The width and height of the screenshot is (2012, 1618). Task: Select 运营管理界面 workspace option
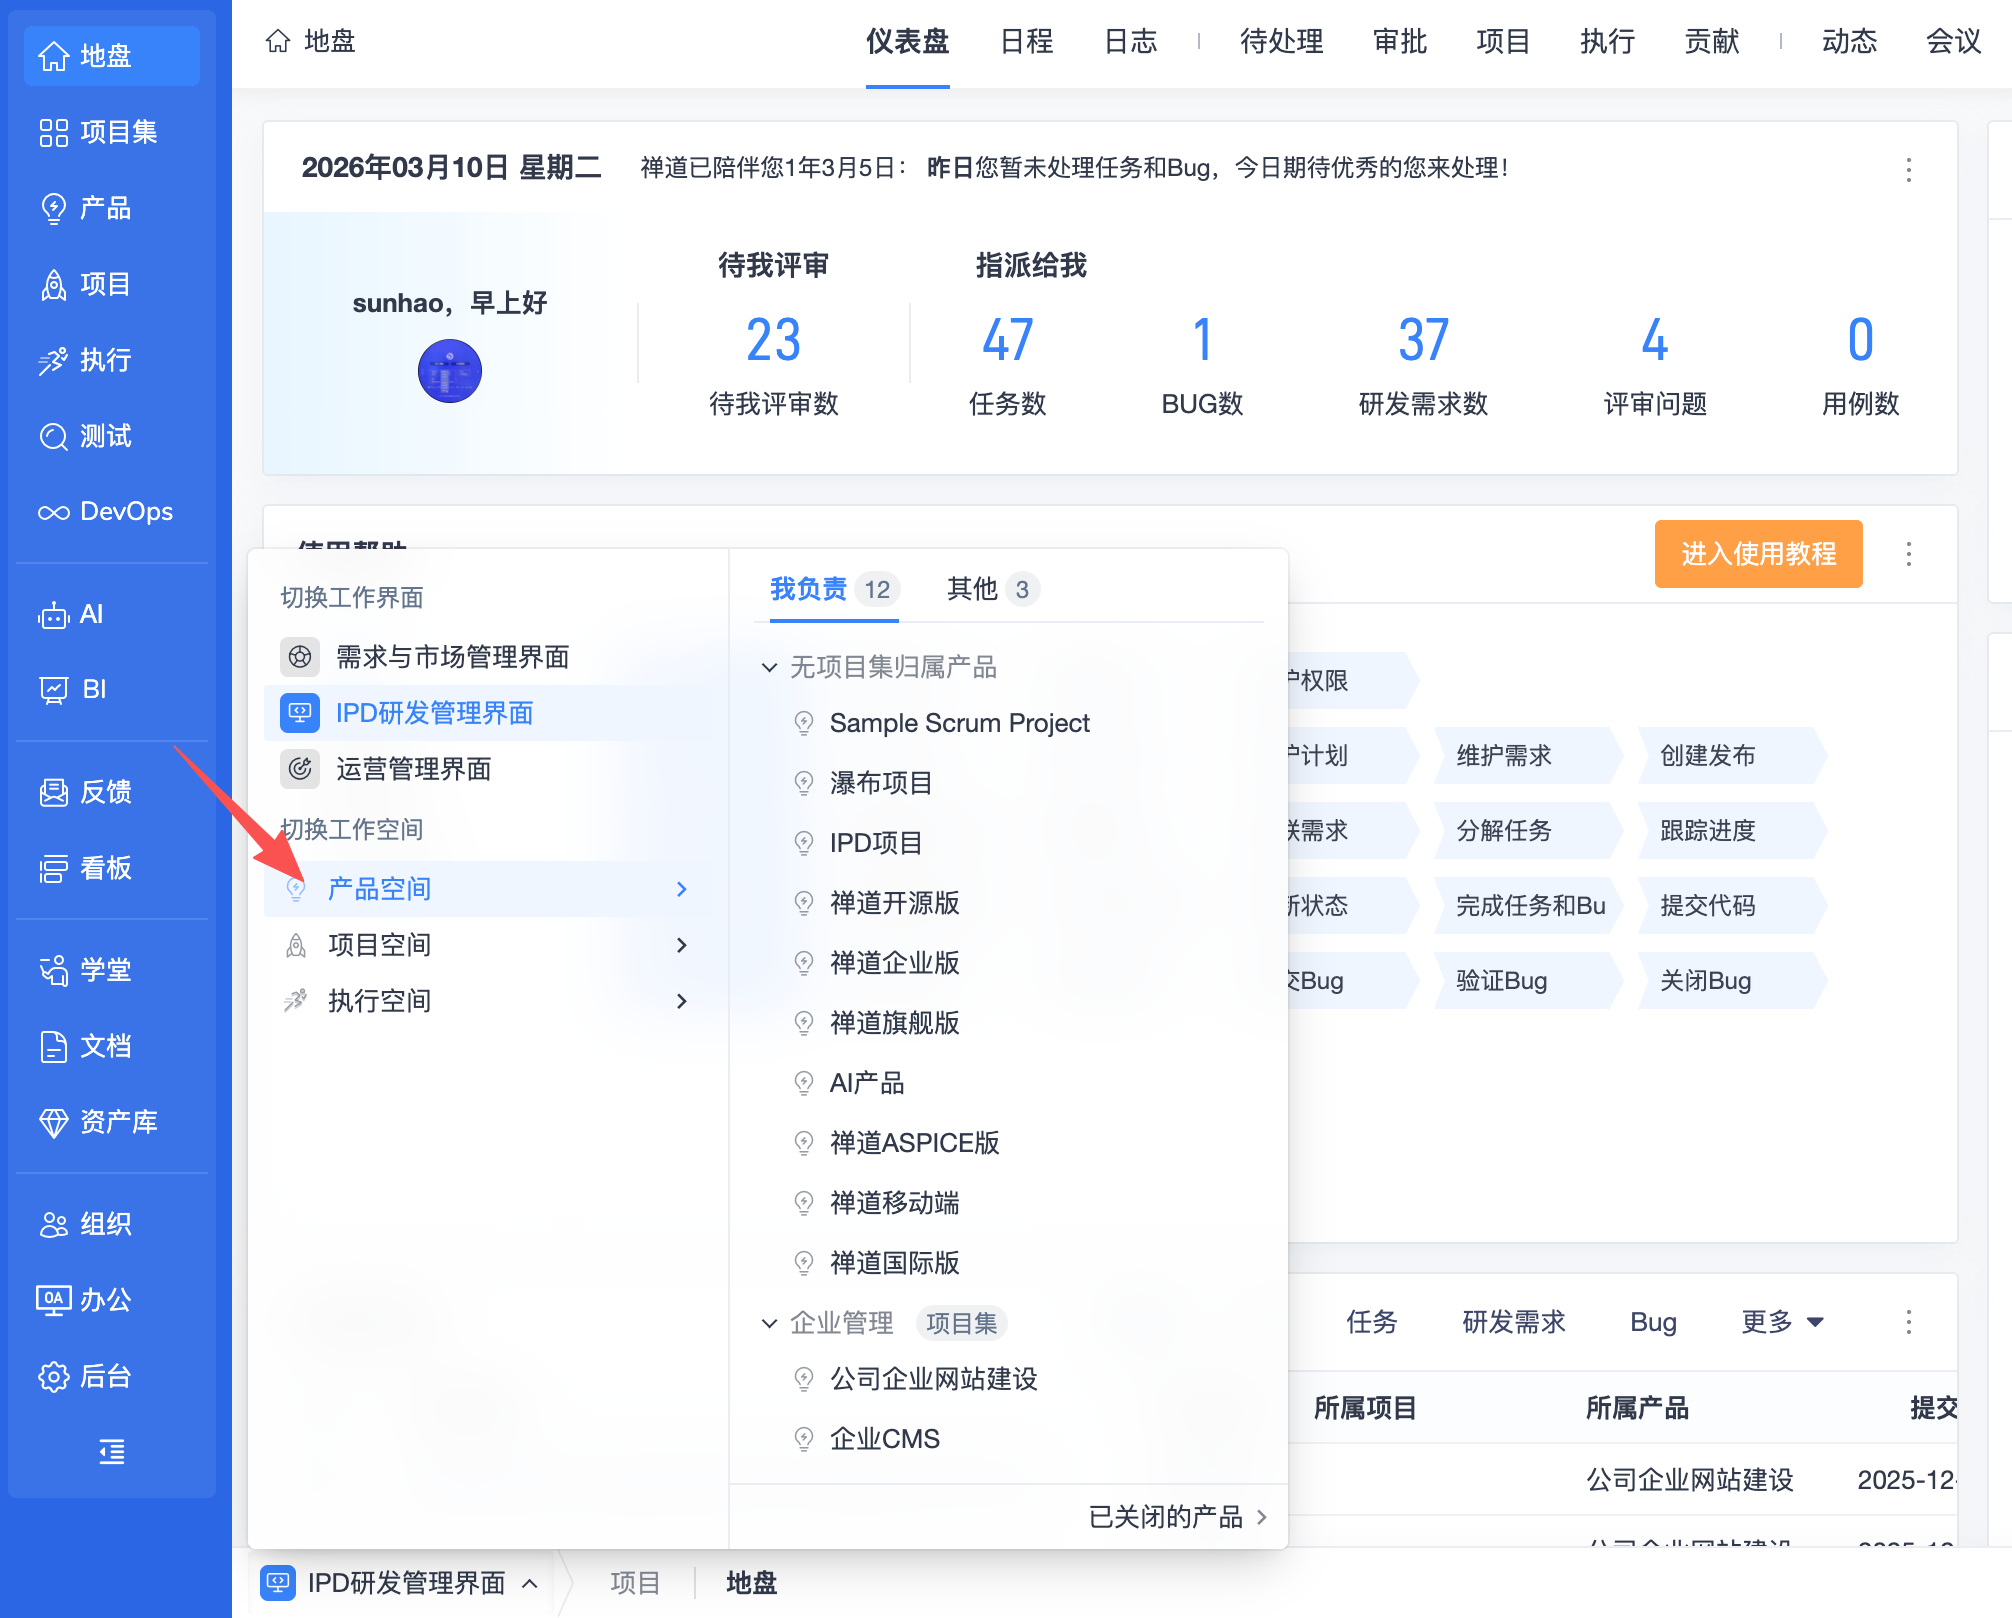coord(413,769)
